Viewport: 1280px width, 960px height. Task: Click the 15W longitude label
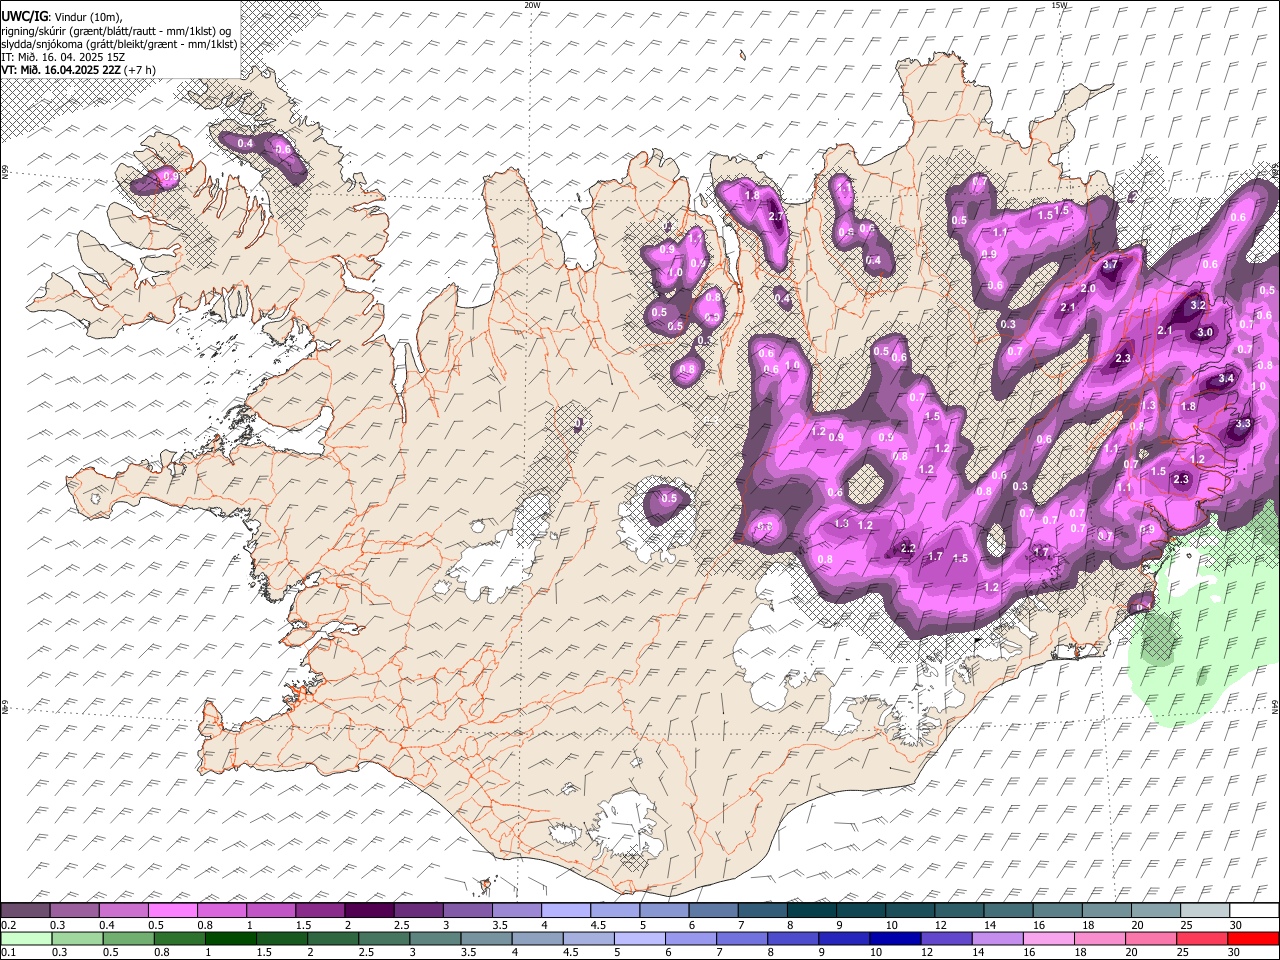tap(1059, 5)
